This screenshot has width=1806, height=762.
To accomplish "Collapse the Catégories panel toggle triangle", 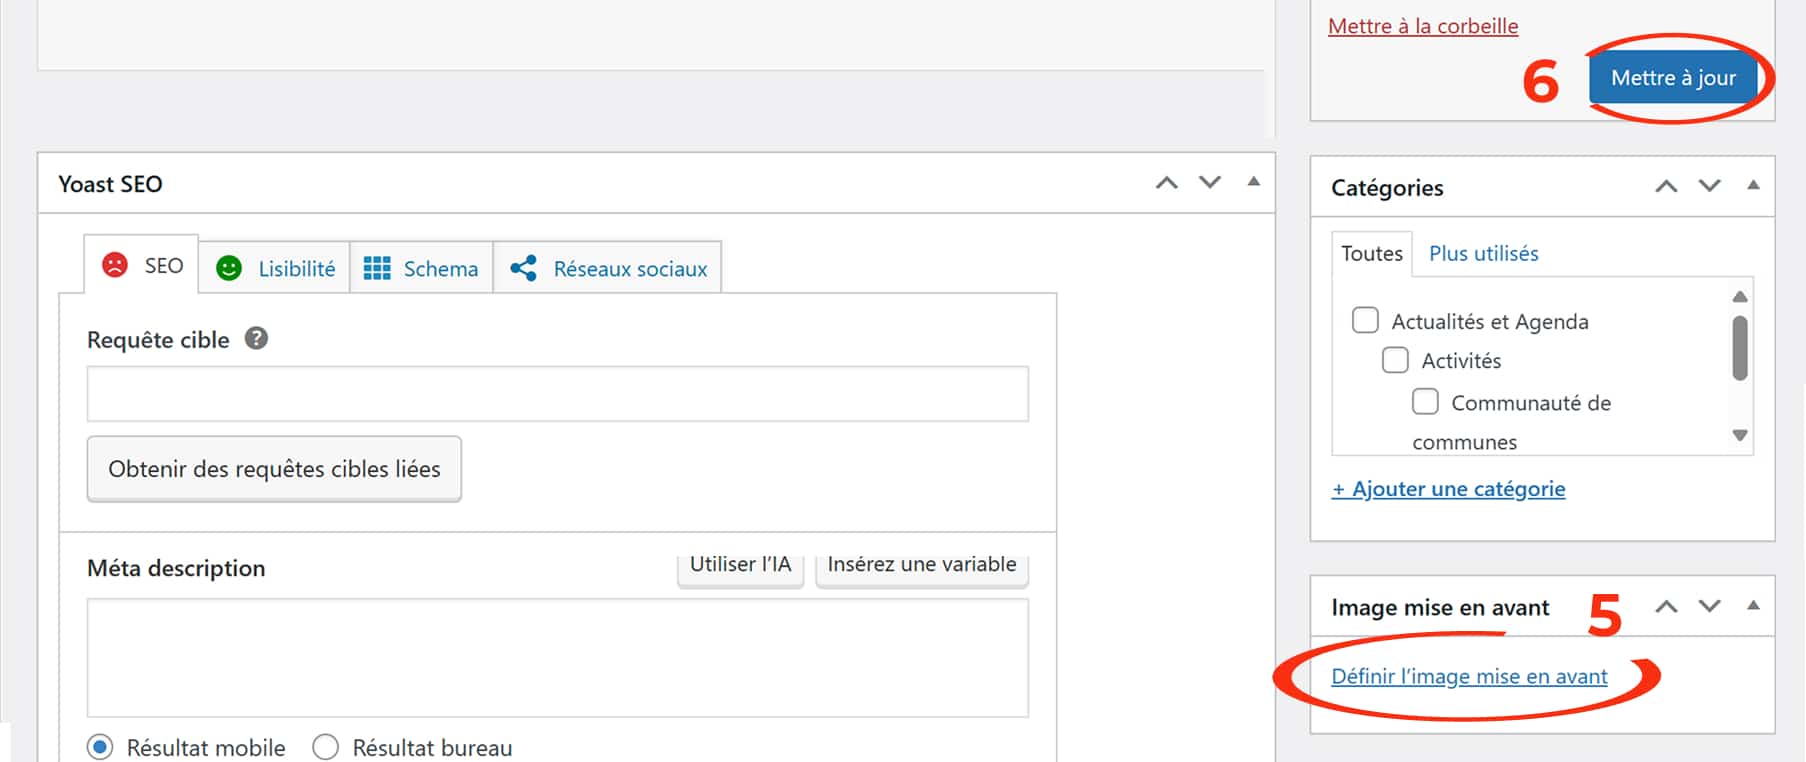I will click(x=1753, y=185).
